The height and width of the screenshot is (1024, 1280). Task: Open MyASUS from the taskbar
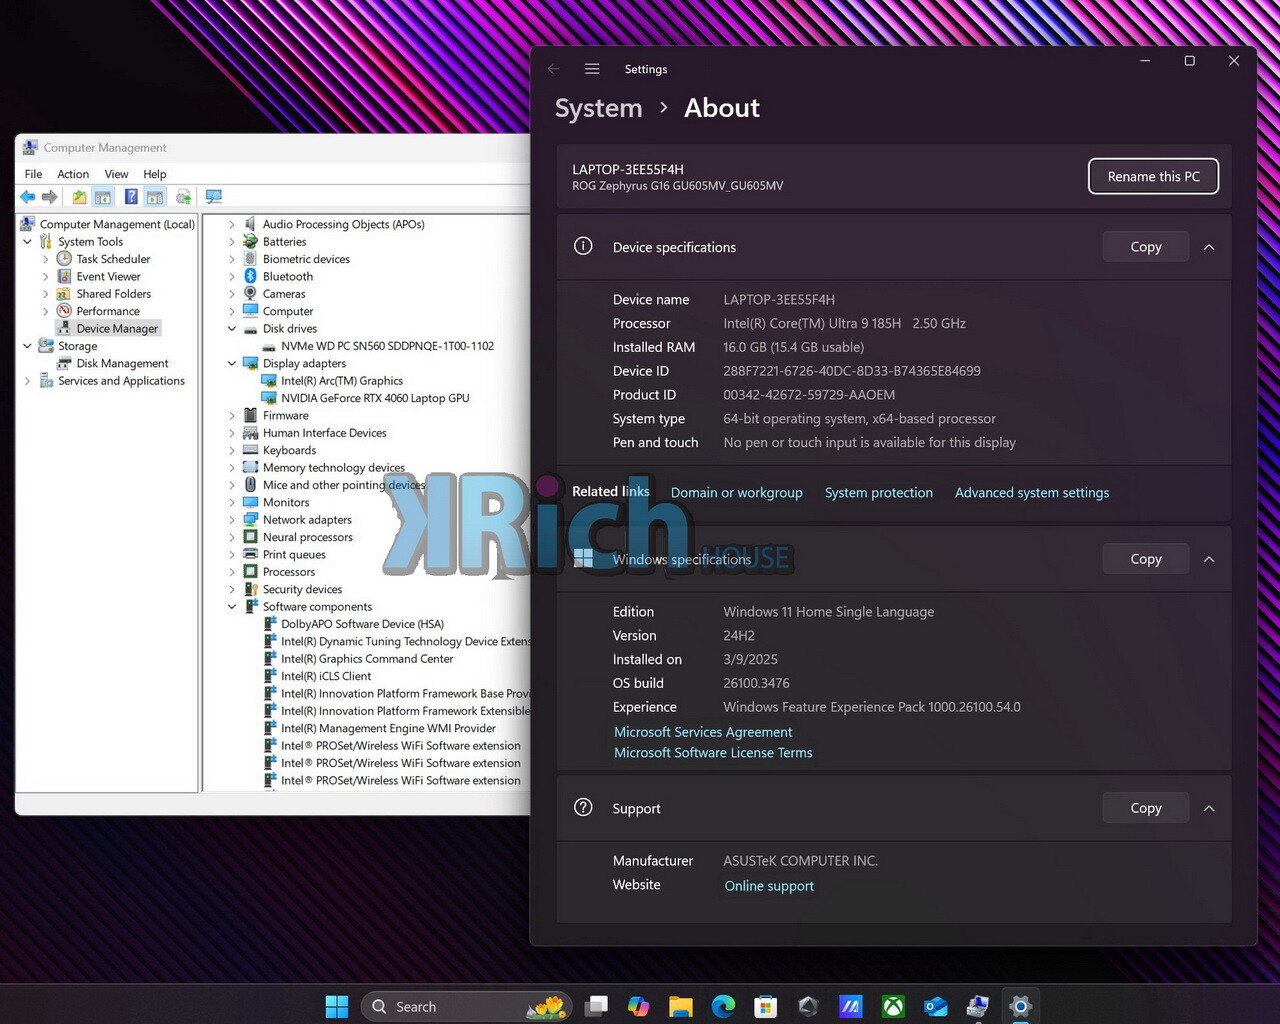pos(851,1006)
